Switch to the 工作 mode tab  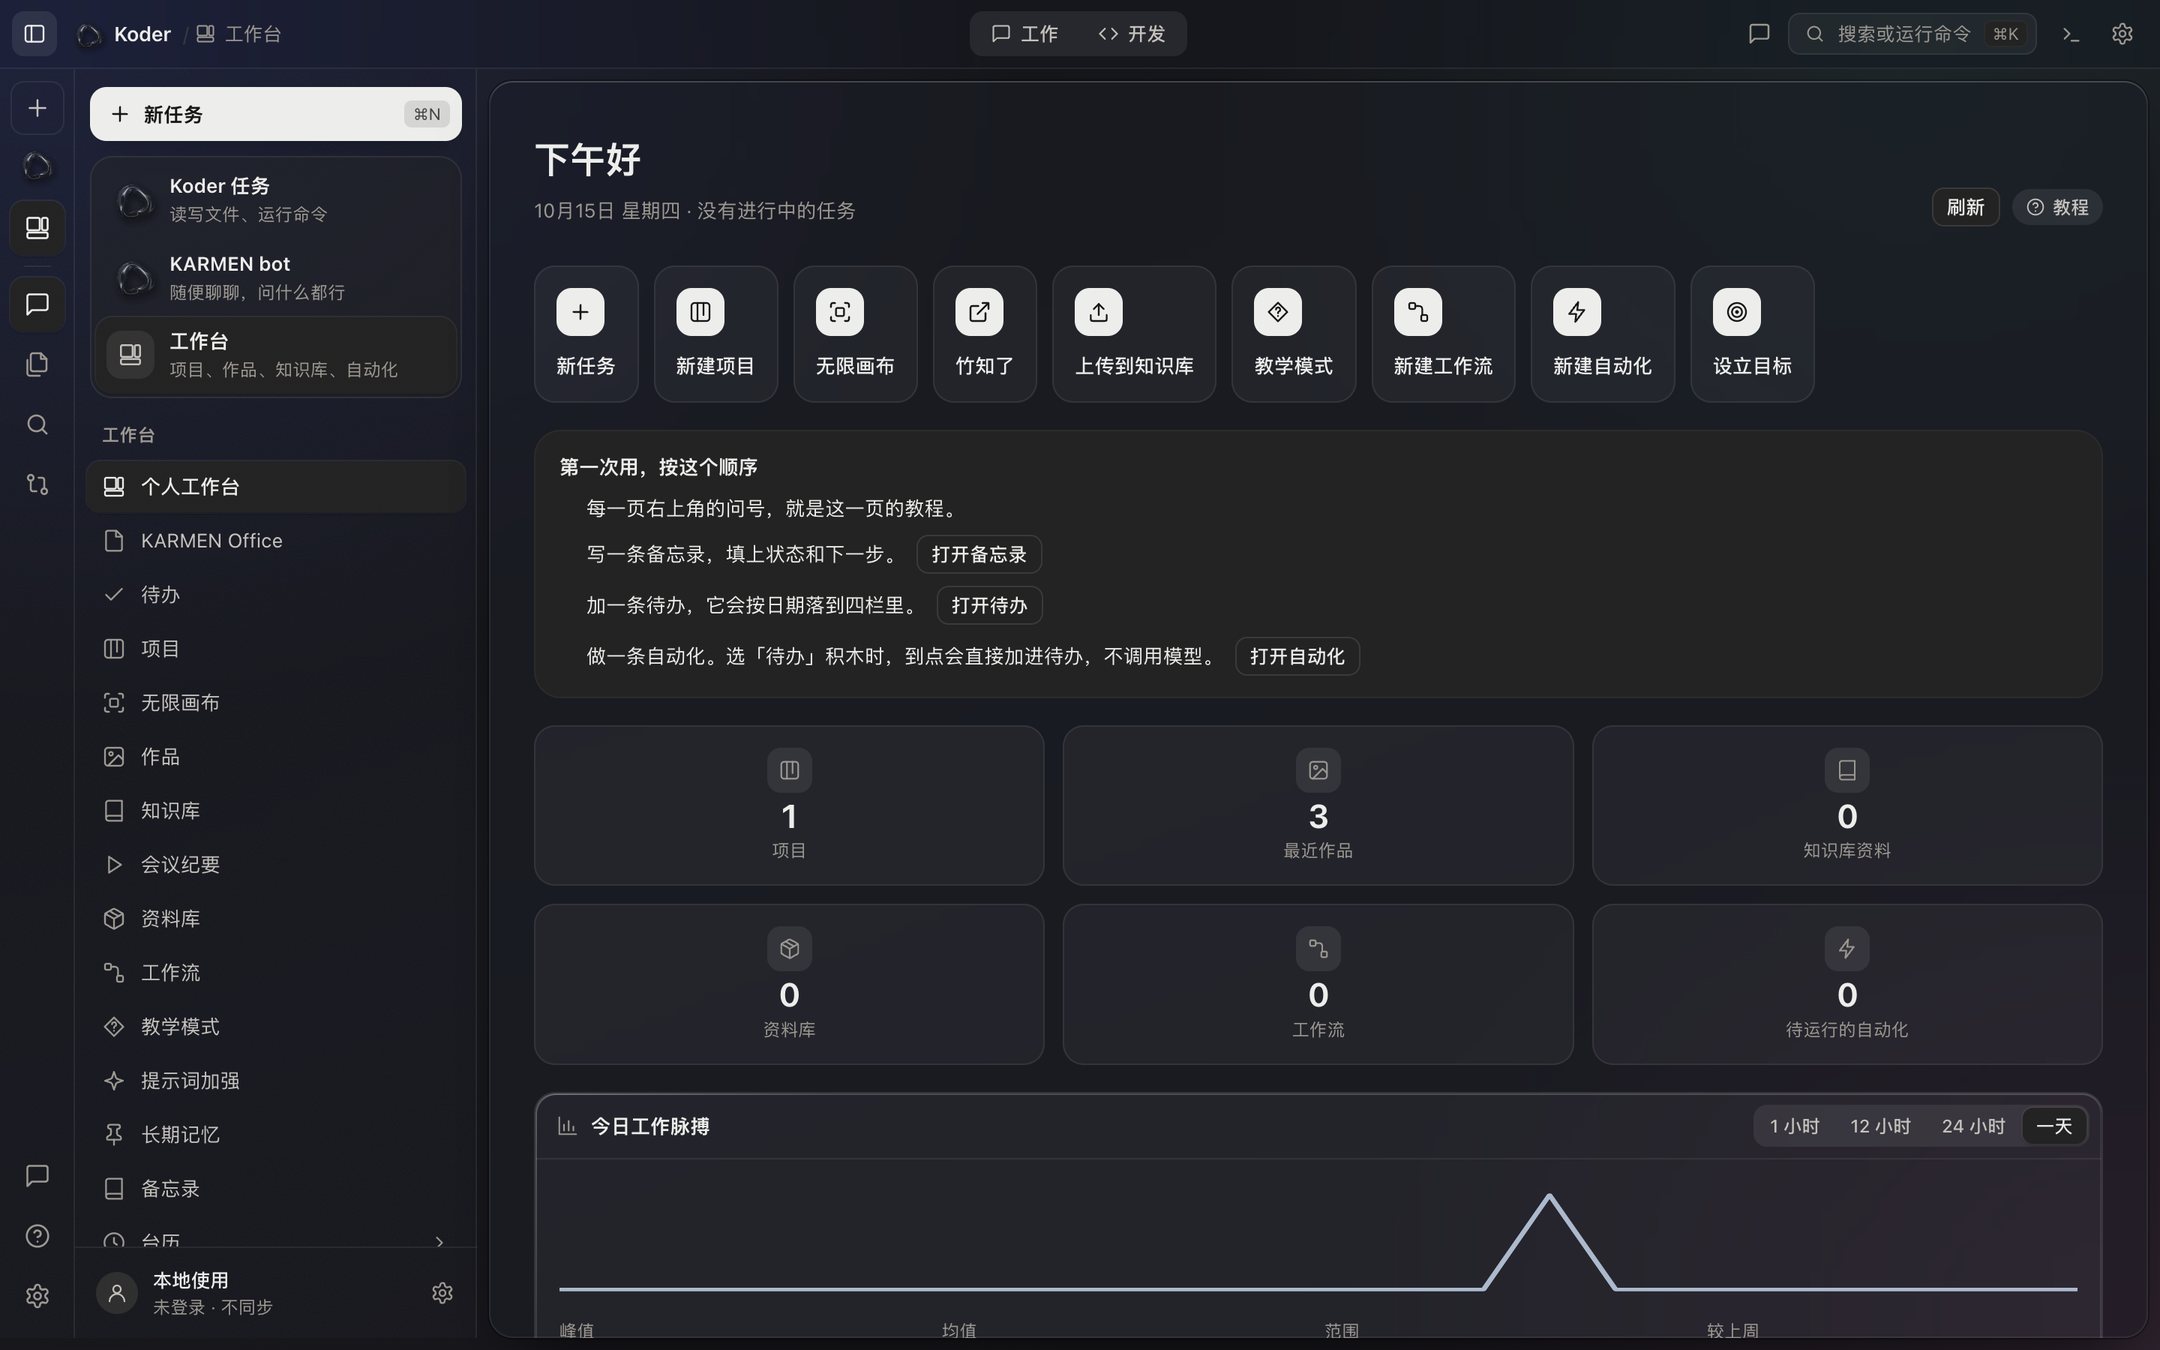[1025, 34]
